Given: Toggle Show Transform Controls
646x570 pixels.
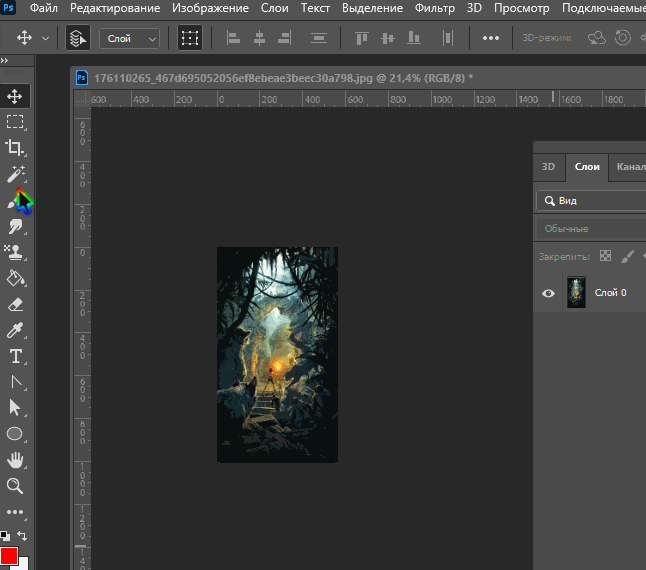Looking at the screenshot, I should tap(190, 38).
